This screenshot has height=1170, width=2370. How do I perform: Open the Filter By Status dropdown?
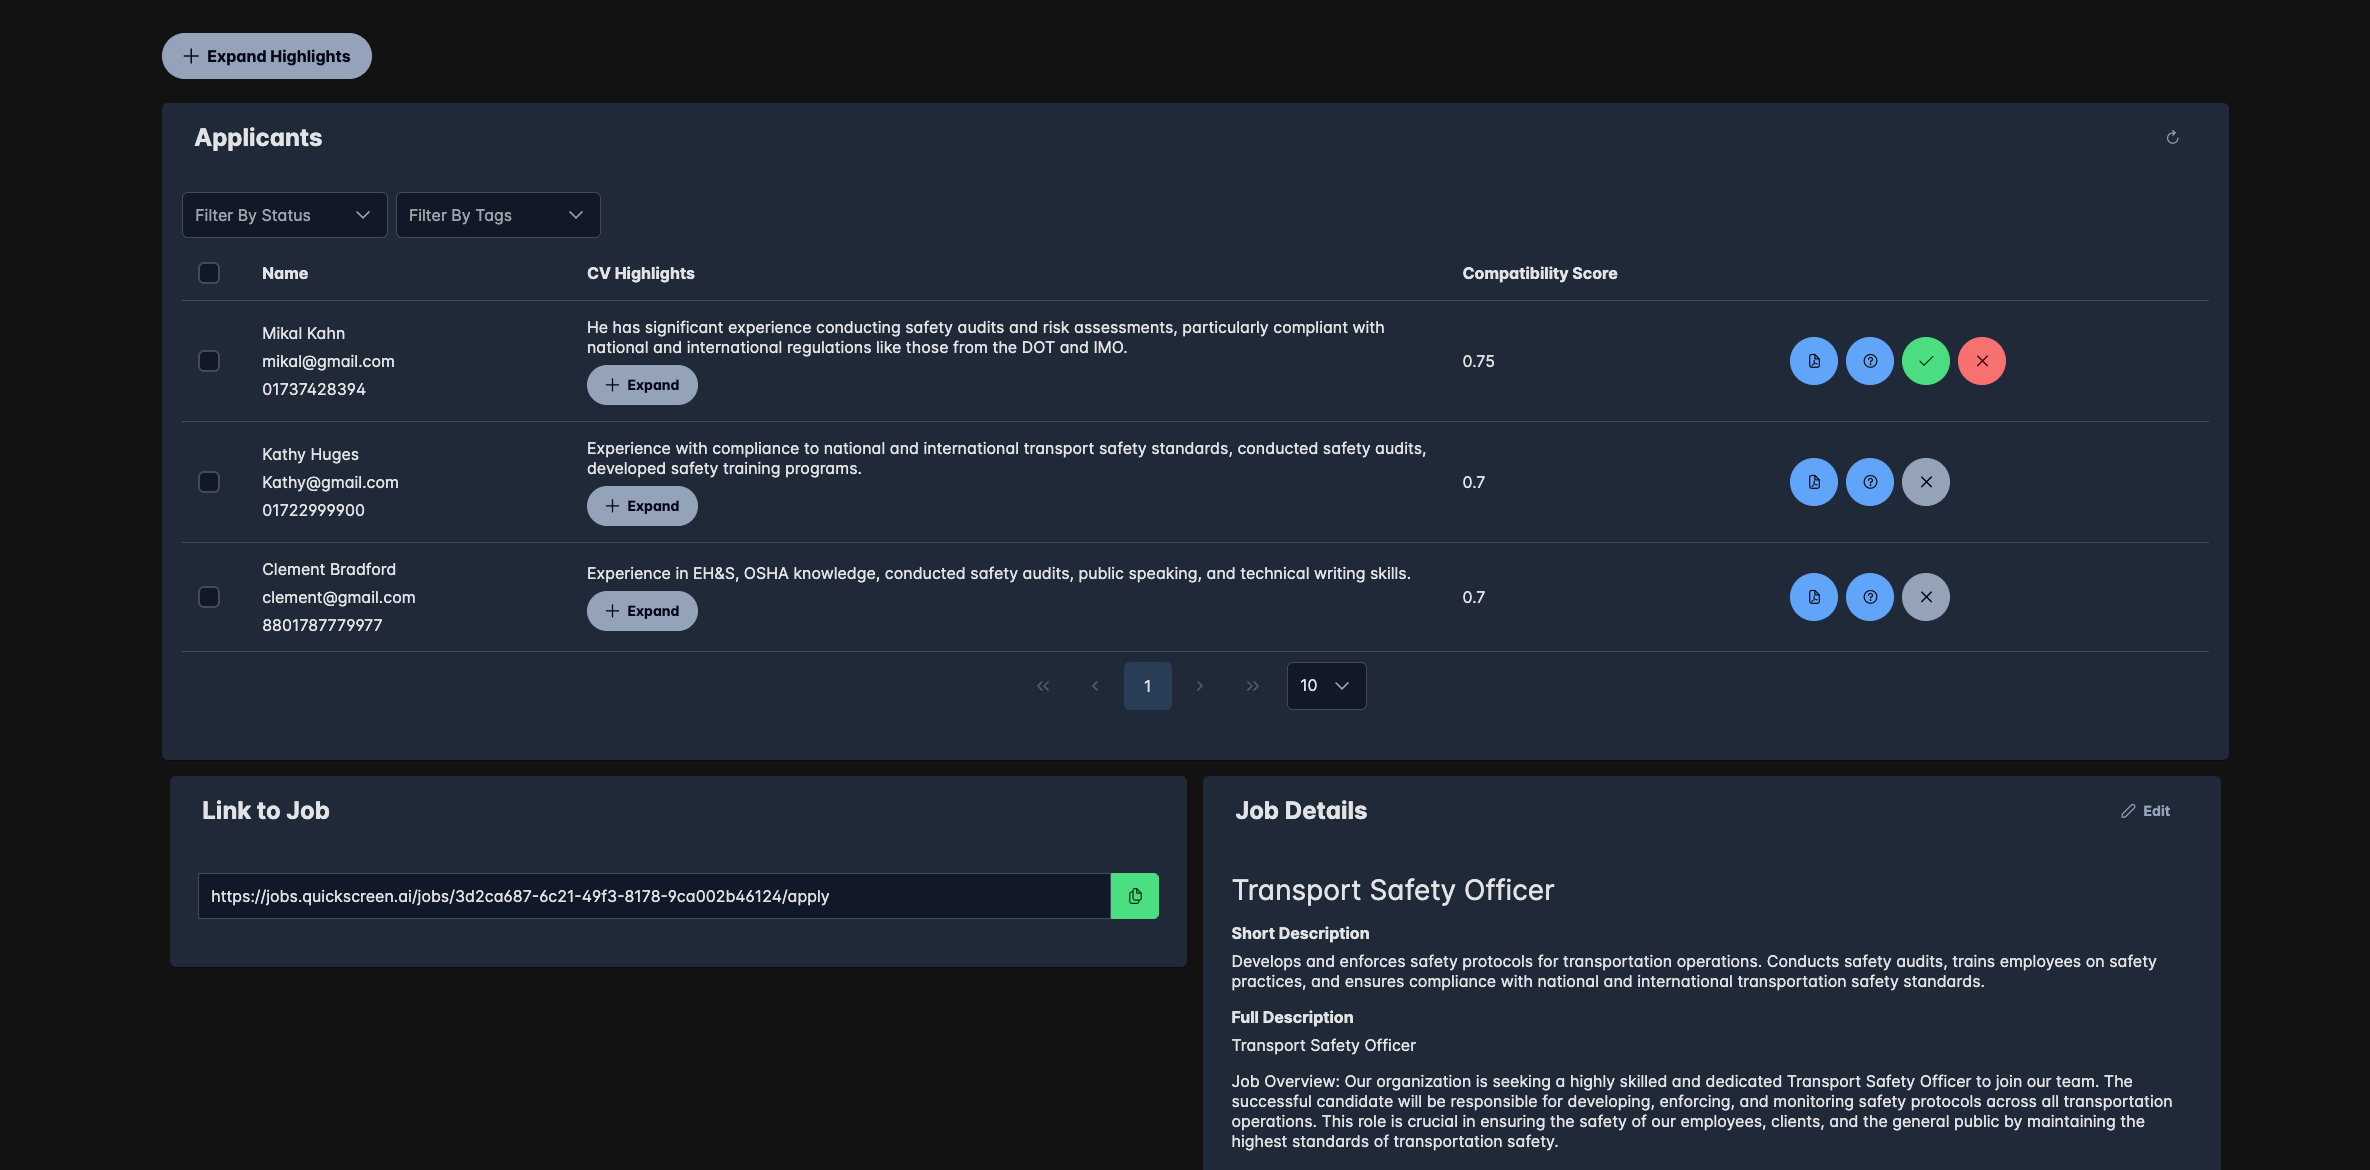(x=284, y=215)
